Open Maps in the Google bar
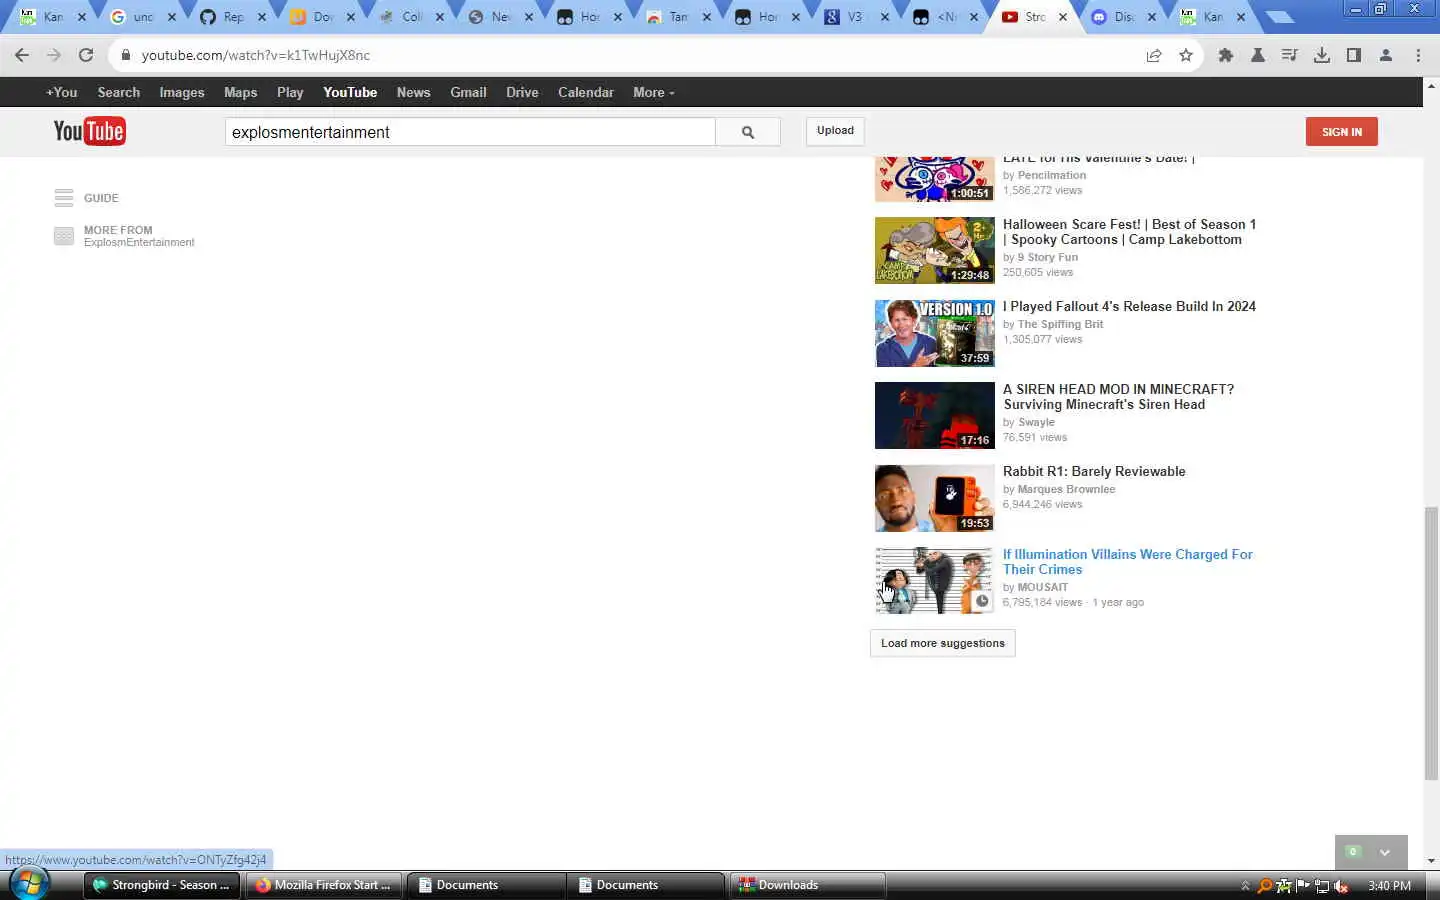Image resolution: width=1440 pixels, height=900 pixels. [x=240, y=92]
